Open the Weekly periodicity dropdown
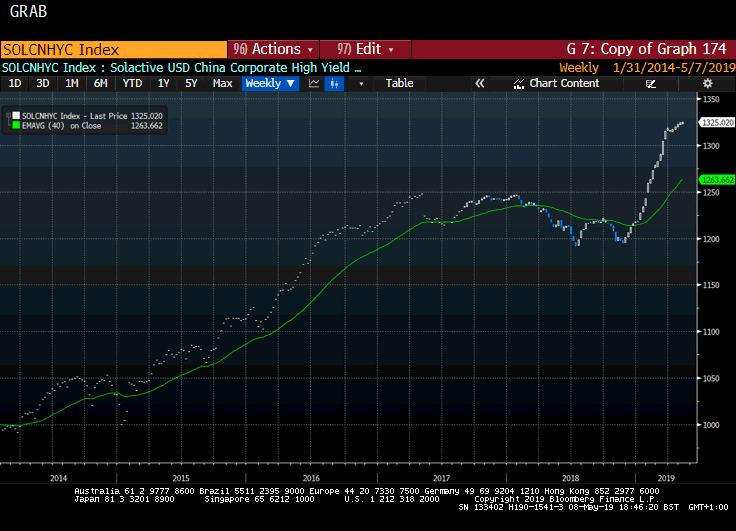Image resolution: width=736 pixels, height=531 pixels. 271,84
